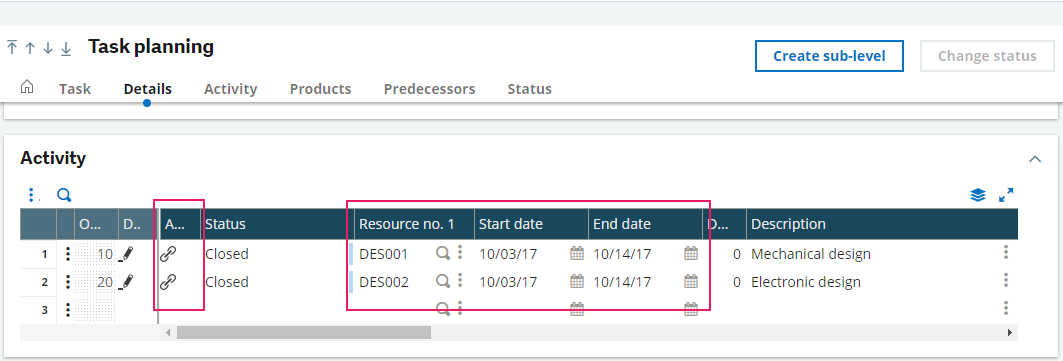1063x361 pixels.
Task: Select the Description column header
Action: (x=882, y=224)
